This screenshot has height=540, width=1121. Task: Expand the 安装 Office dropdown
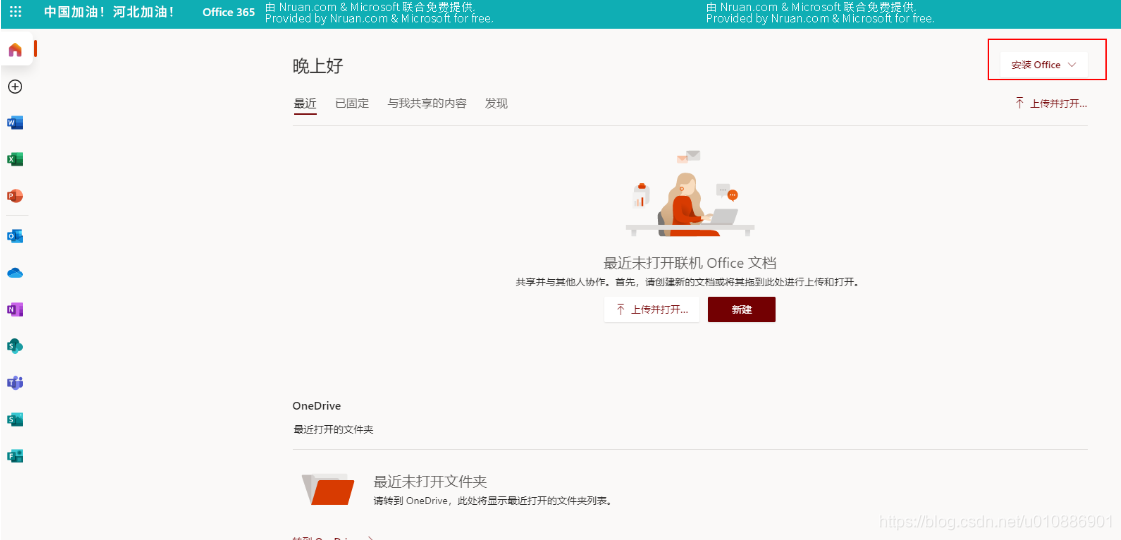click(x=1044, y=65)
